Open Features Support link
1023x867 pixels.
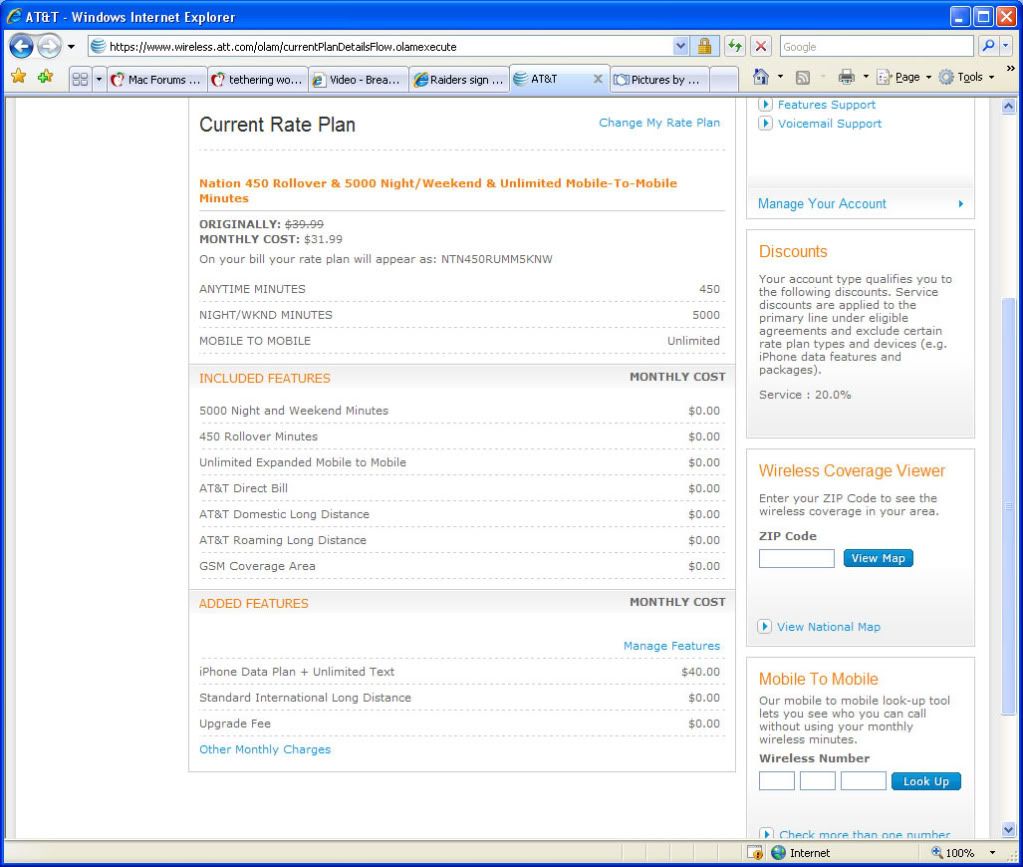826,104
